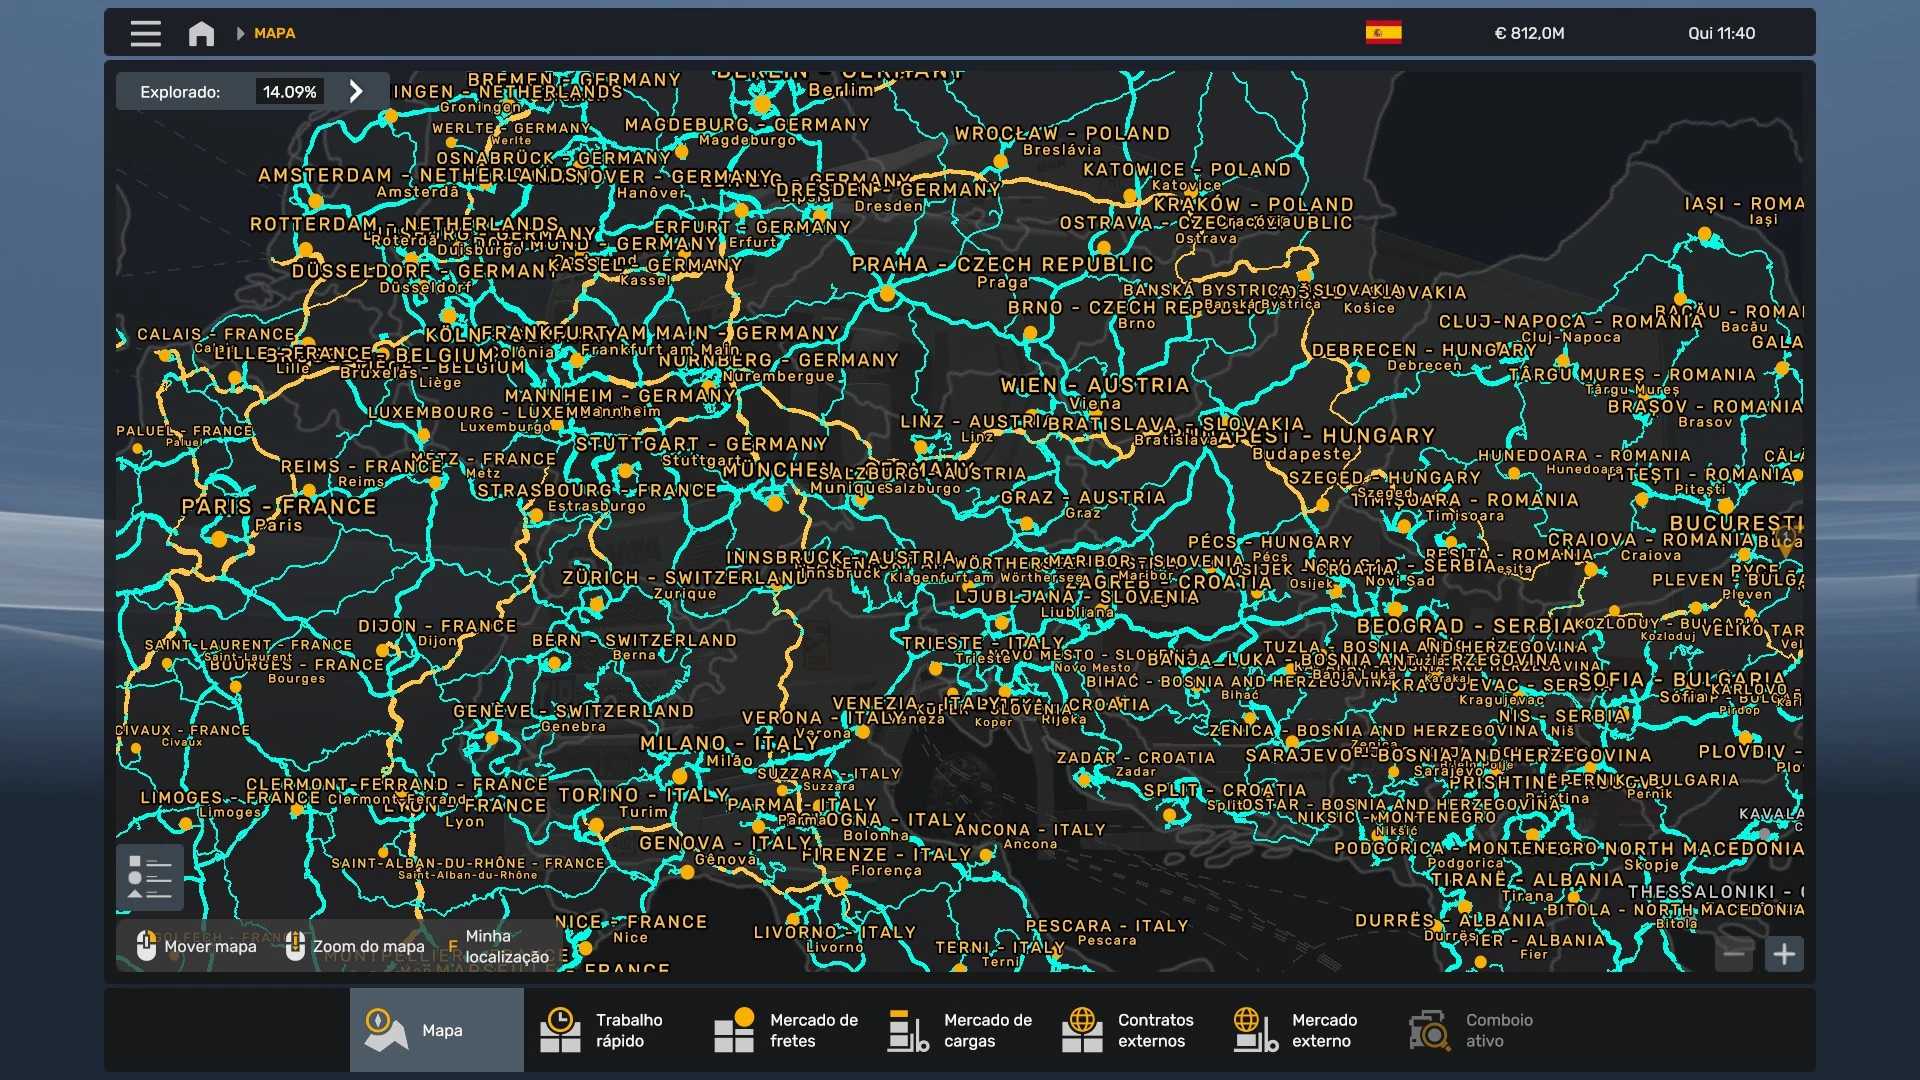Expand the Explorado percentage arrow
1920x1080 pixels.
click(x=356, y=92)
